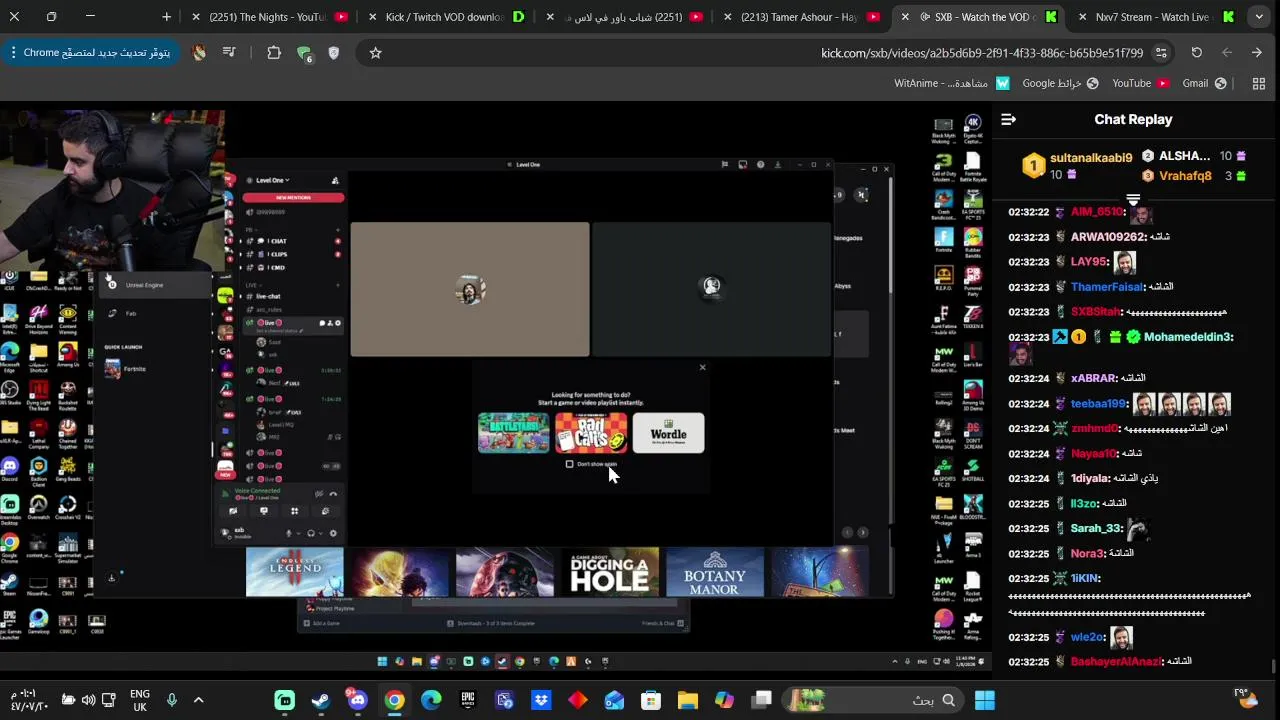Screen dimensions: 1280x720
Task: Launch the Wordle activity card
Action: pyautogui.click(x=668, y=433)
